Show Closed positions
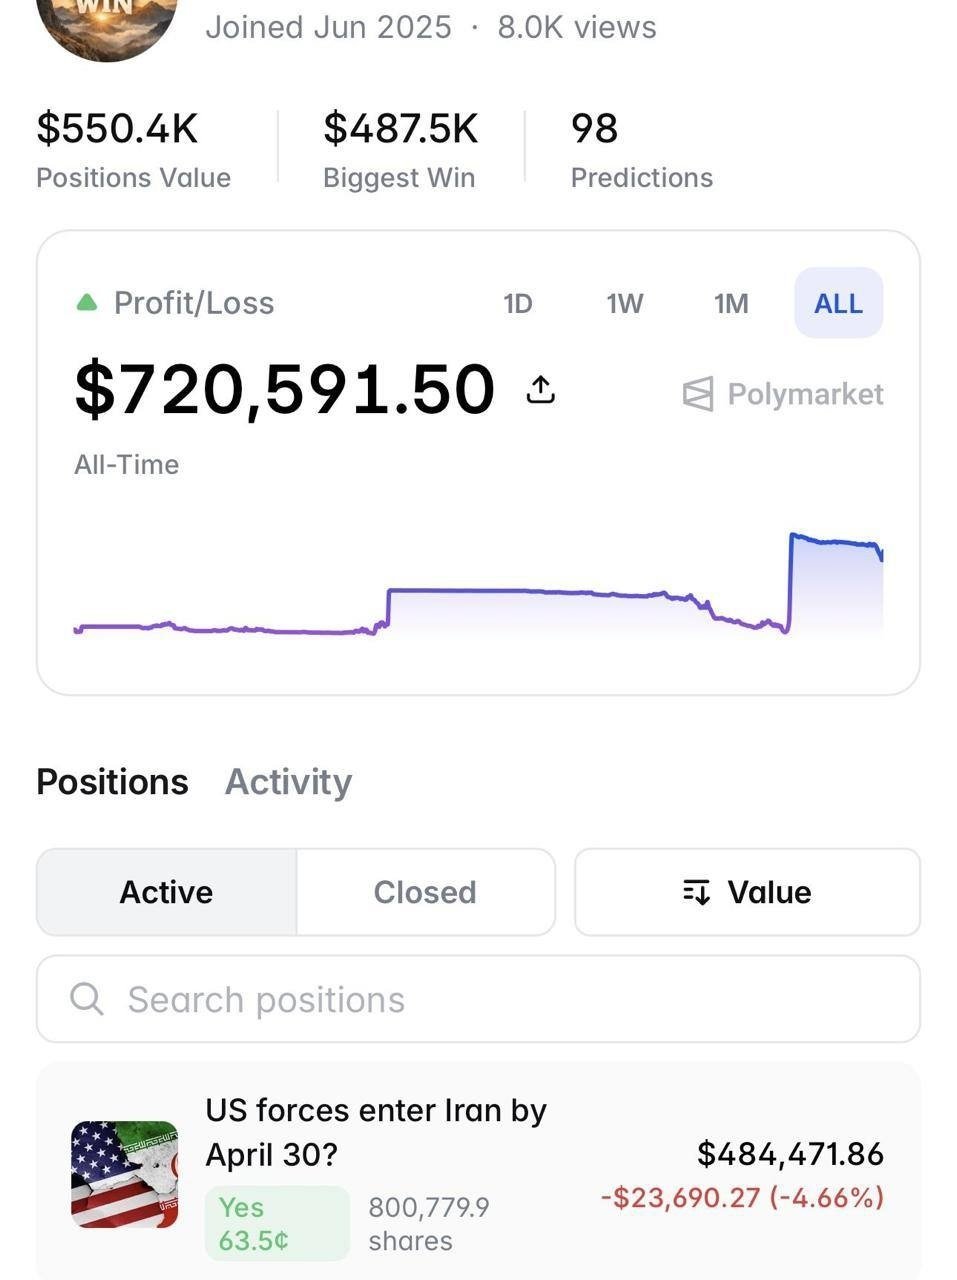The height and width of the screenshot is (1280, 957). tap(425, 892)
